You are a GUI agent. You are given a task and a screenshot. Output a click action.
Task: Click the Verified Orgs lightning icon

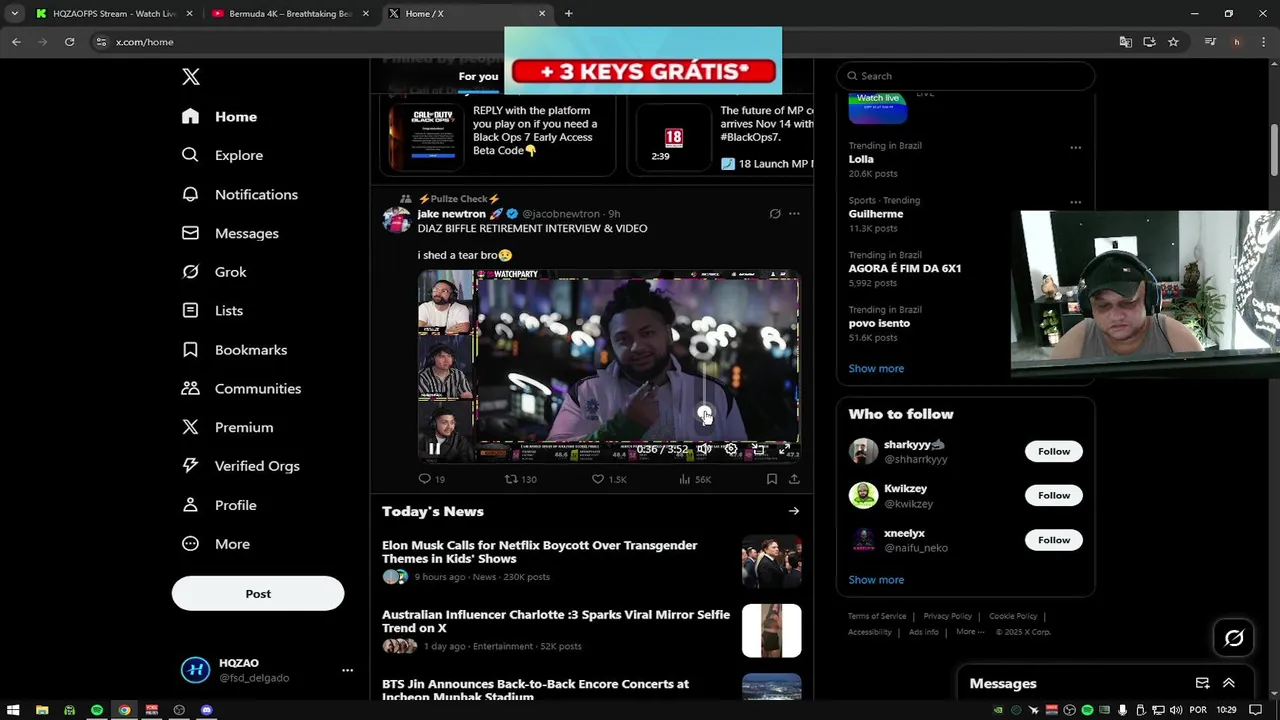[190, 466]
